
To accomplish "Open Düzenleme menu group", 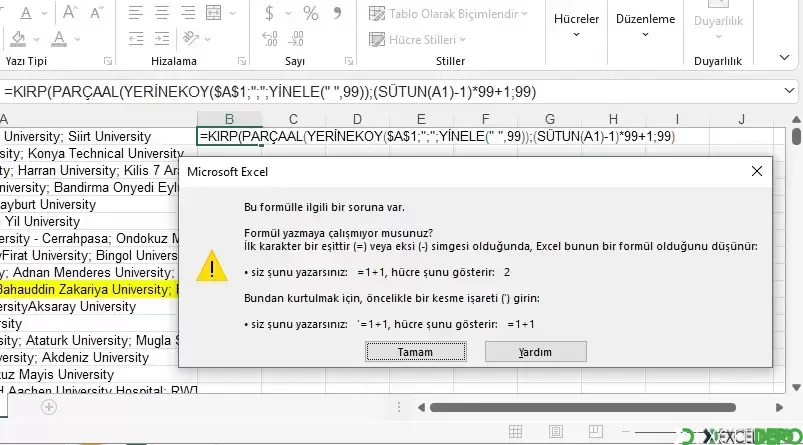I will coord(645,26).
